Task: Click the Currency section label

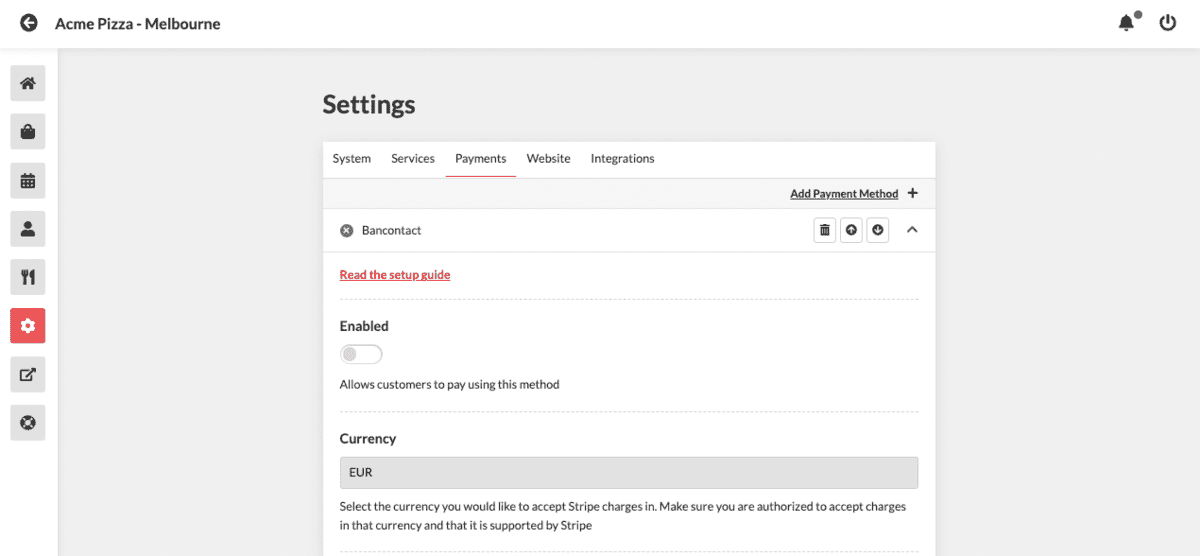Action: point(368,439)
